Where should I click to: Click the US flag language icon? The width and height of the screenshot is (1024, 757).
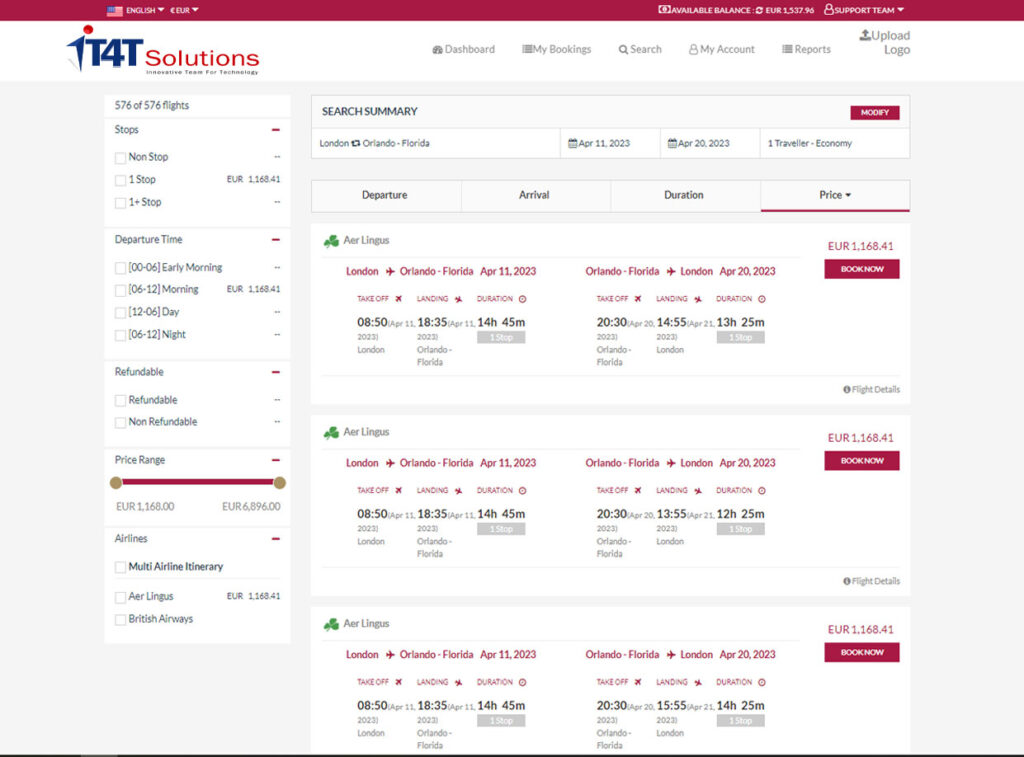pyautogui.click(x=114, y=10)
